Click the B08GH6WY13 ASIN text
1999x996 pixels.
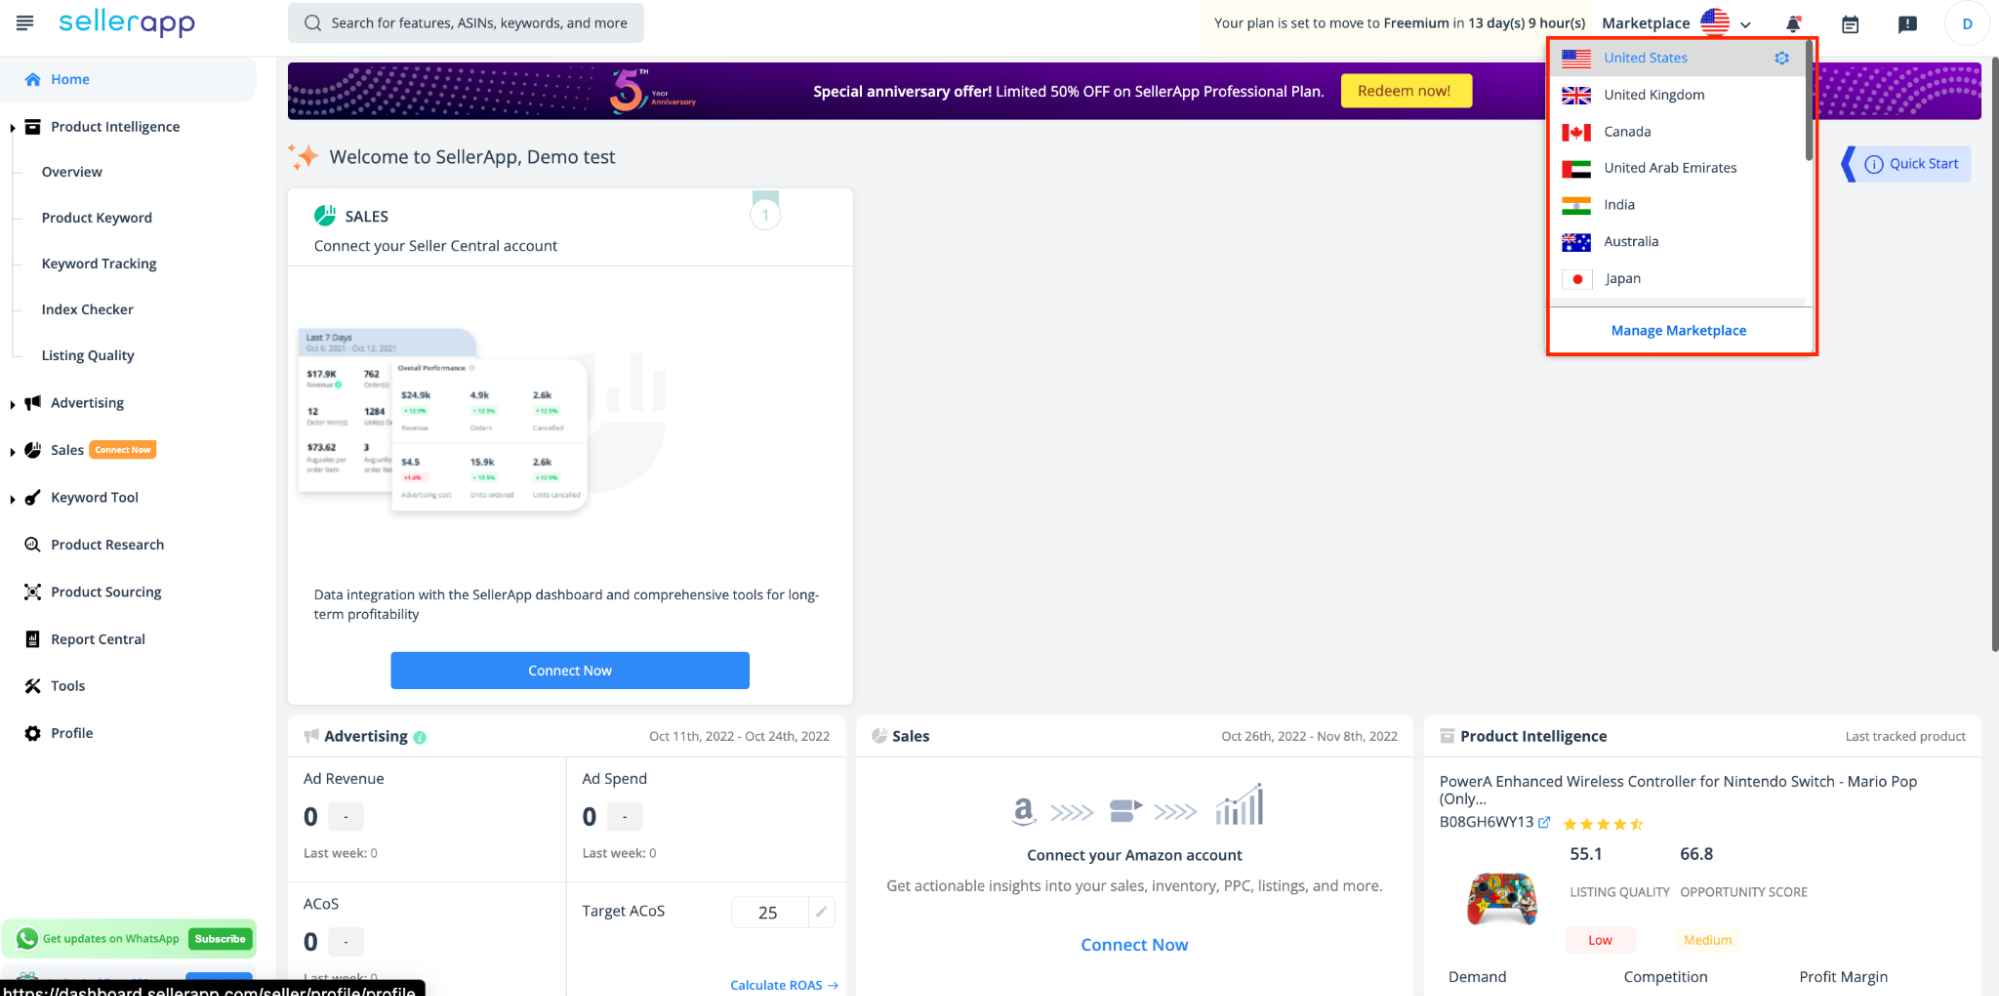(x=1486, y=822)
